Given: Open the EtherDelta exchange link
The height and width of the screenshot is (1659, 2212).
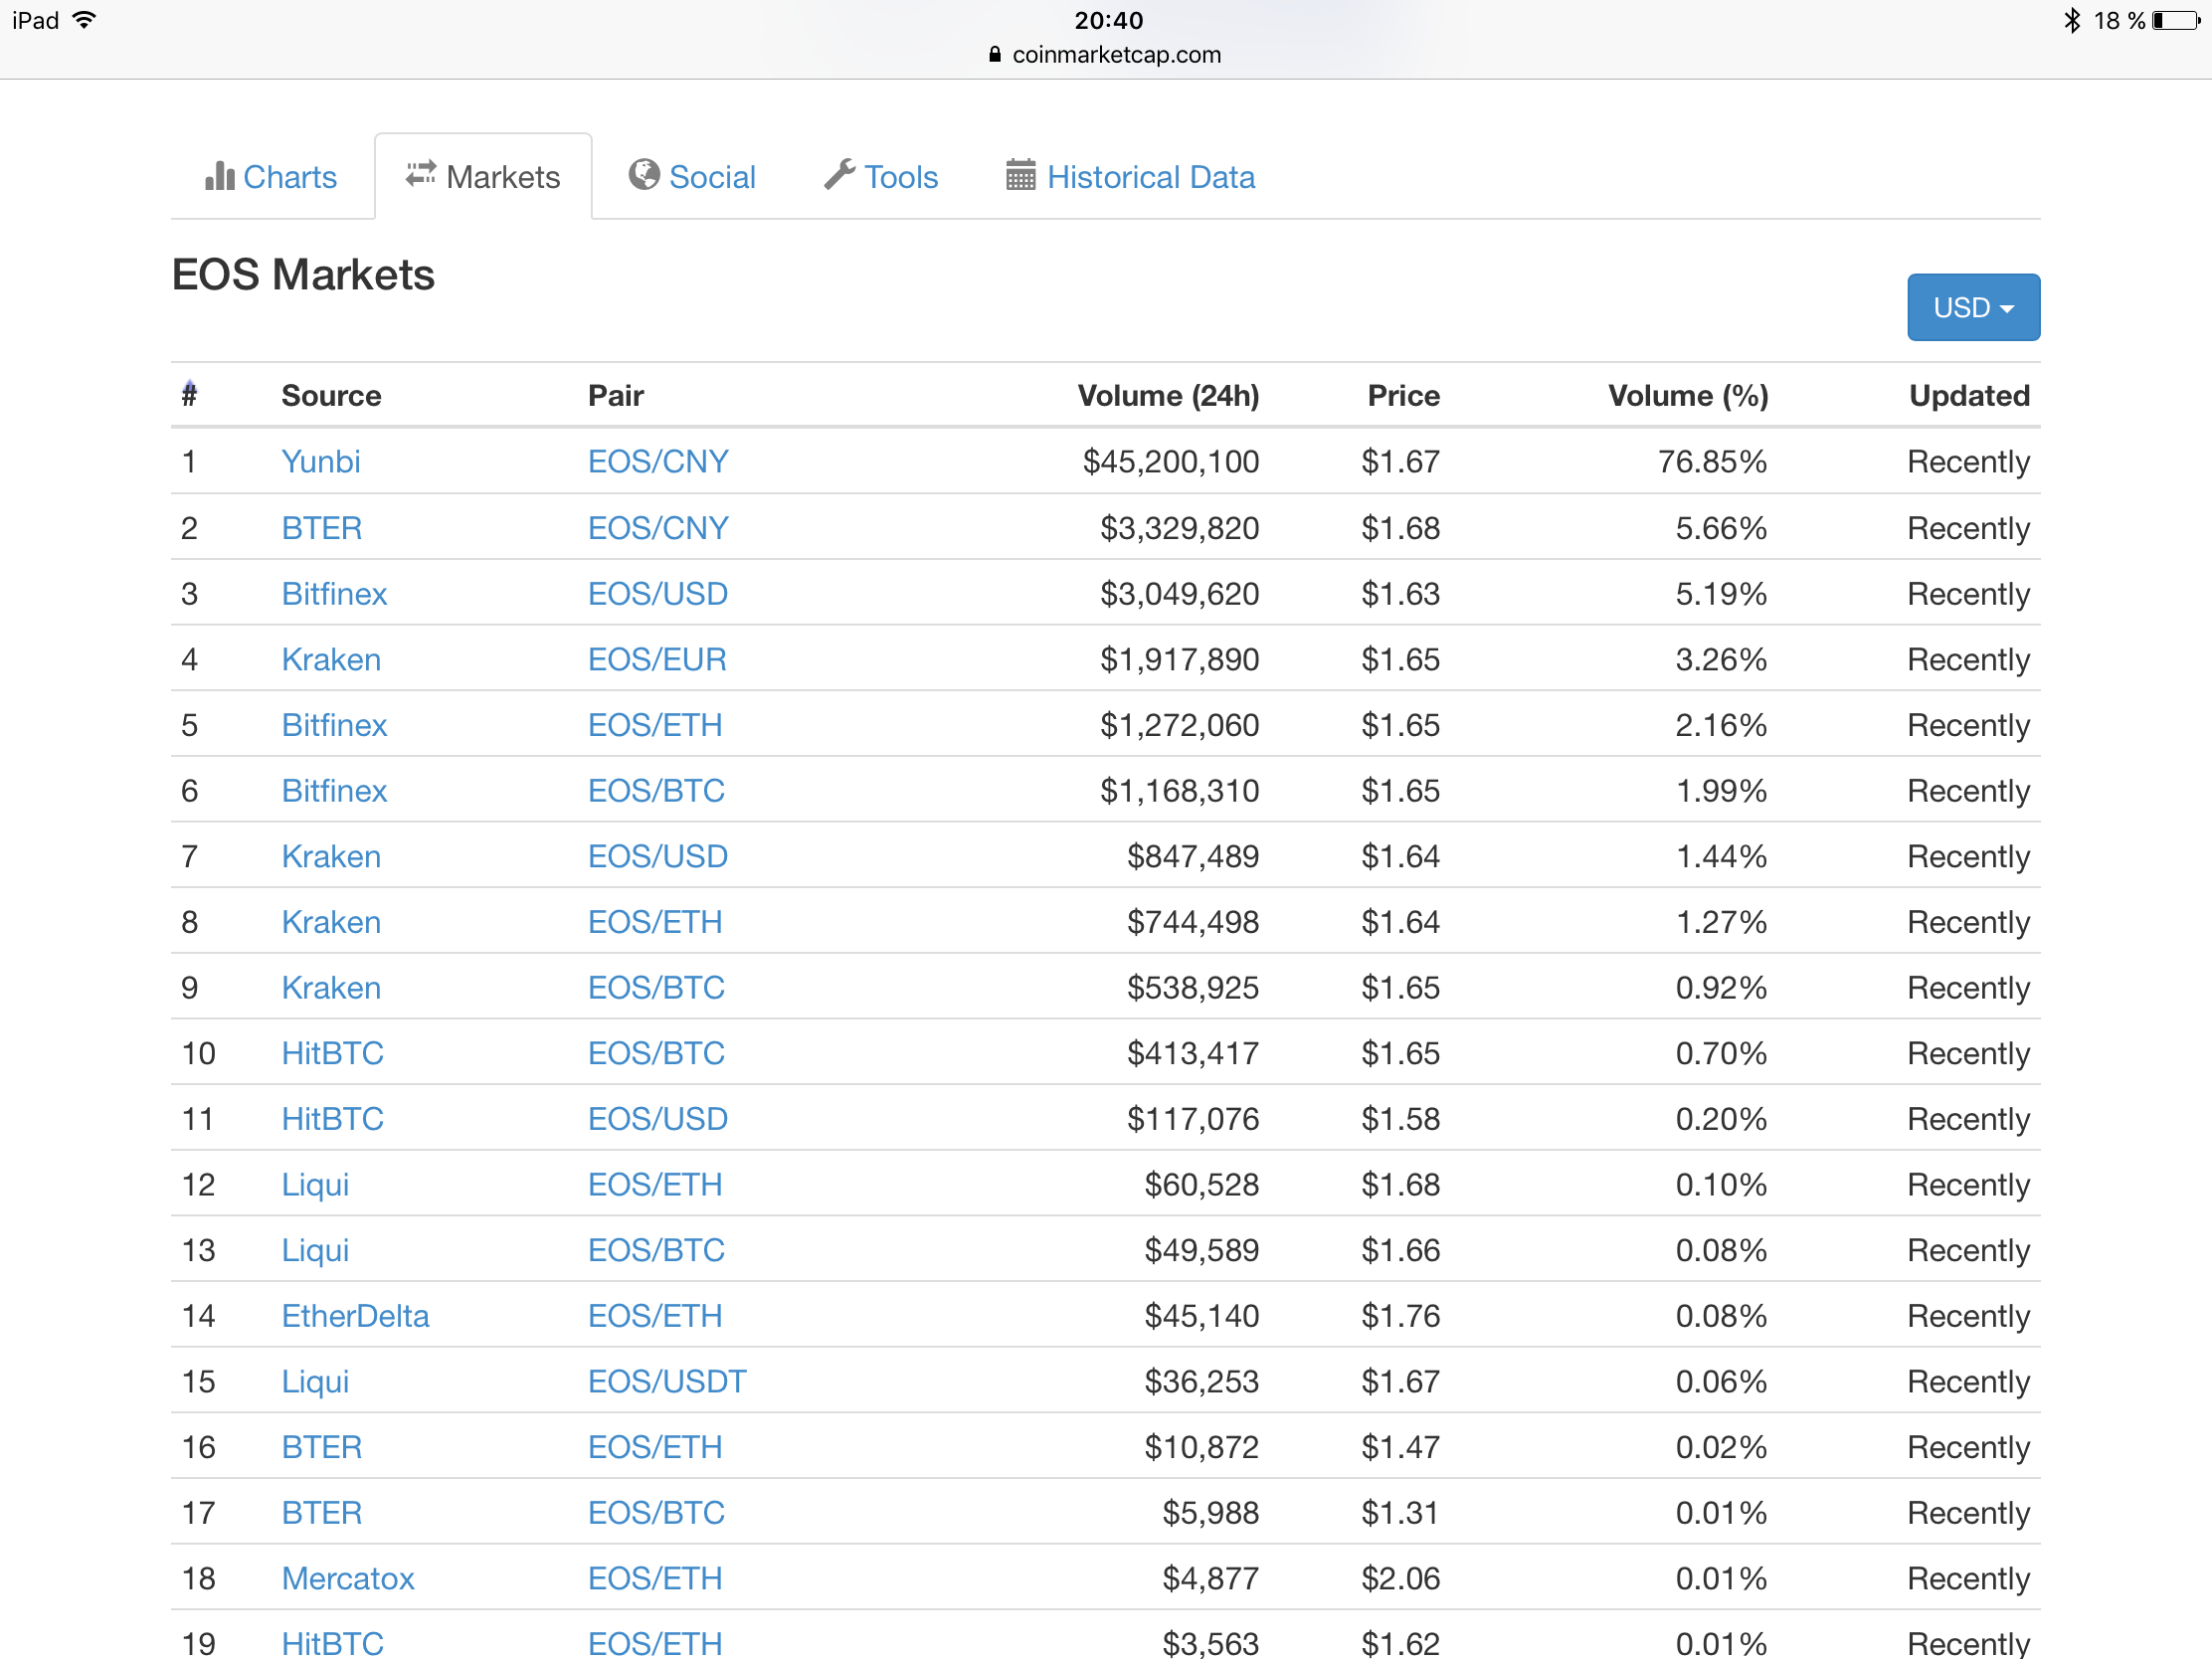Looking at the screenshot, I should click(x=355, y=1316).
